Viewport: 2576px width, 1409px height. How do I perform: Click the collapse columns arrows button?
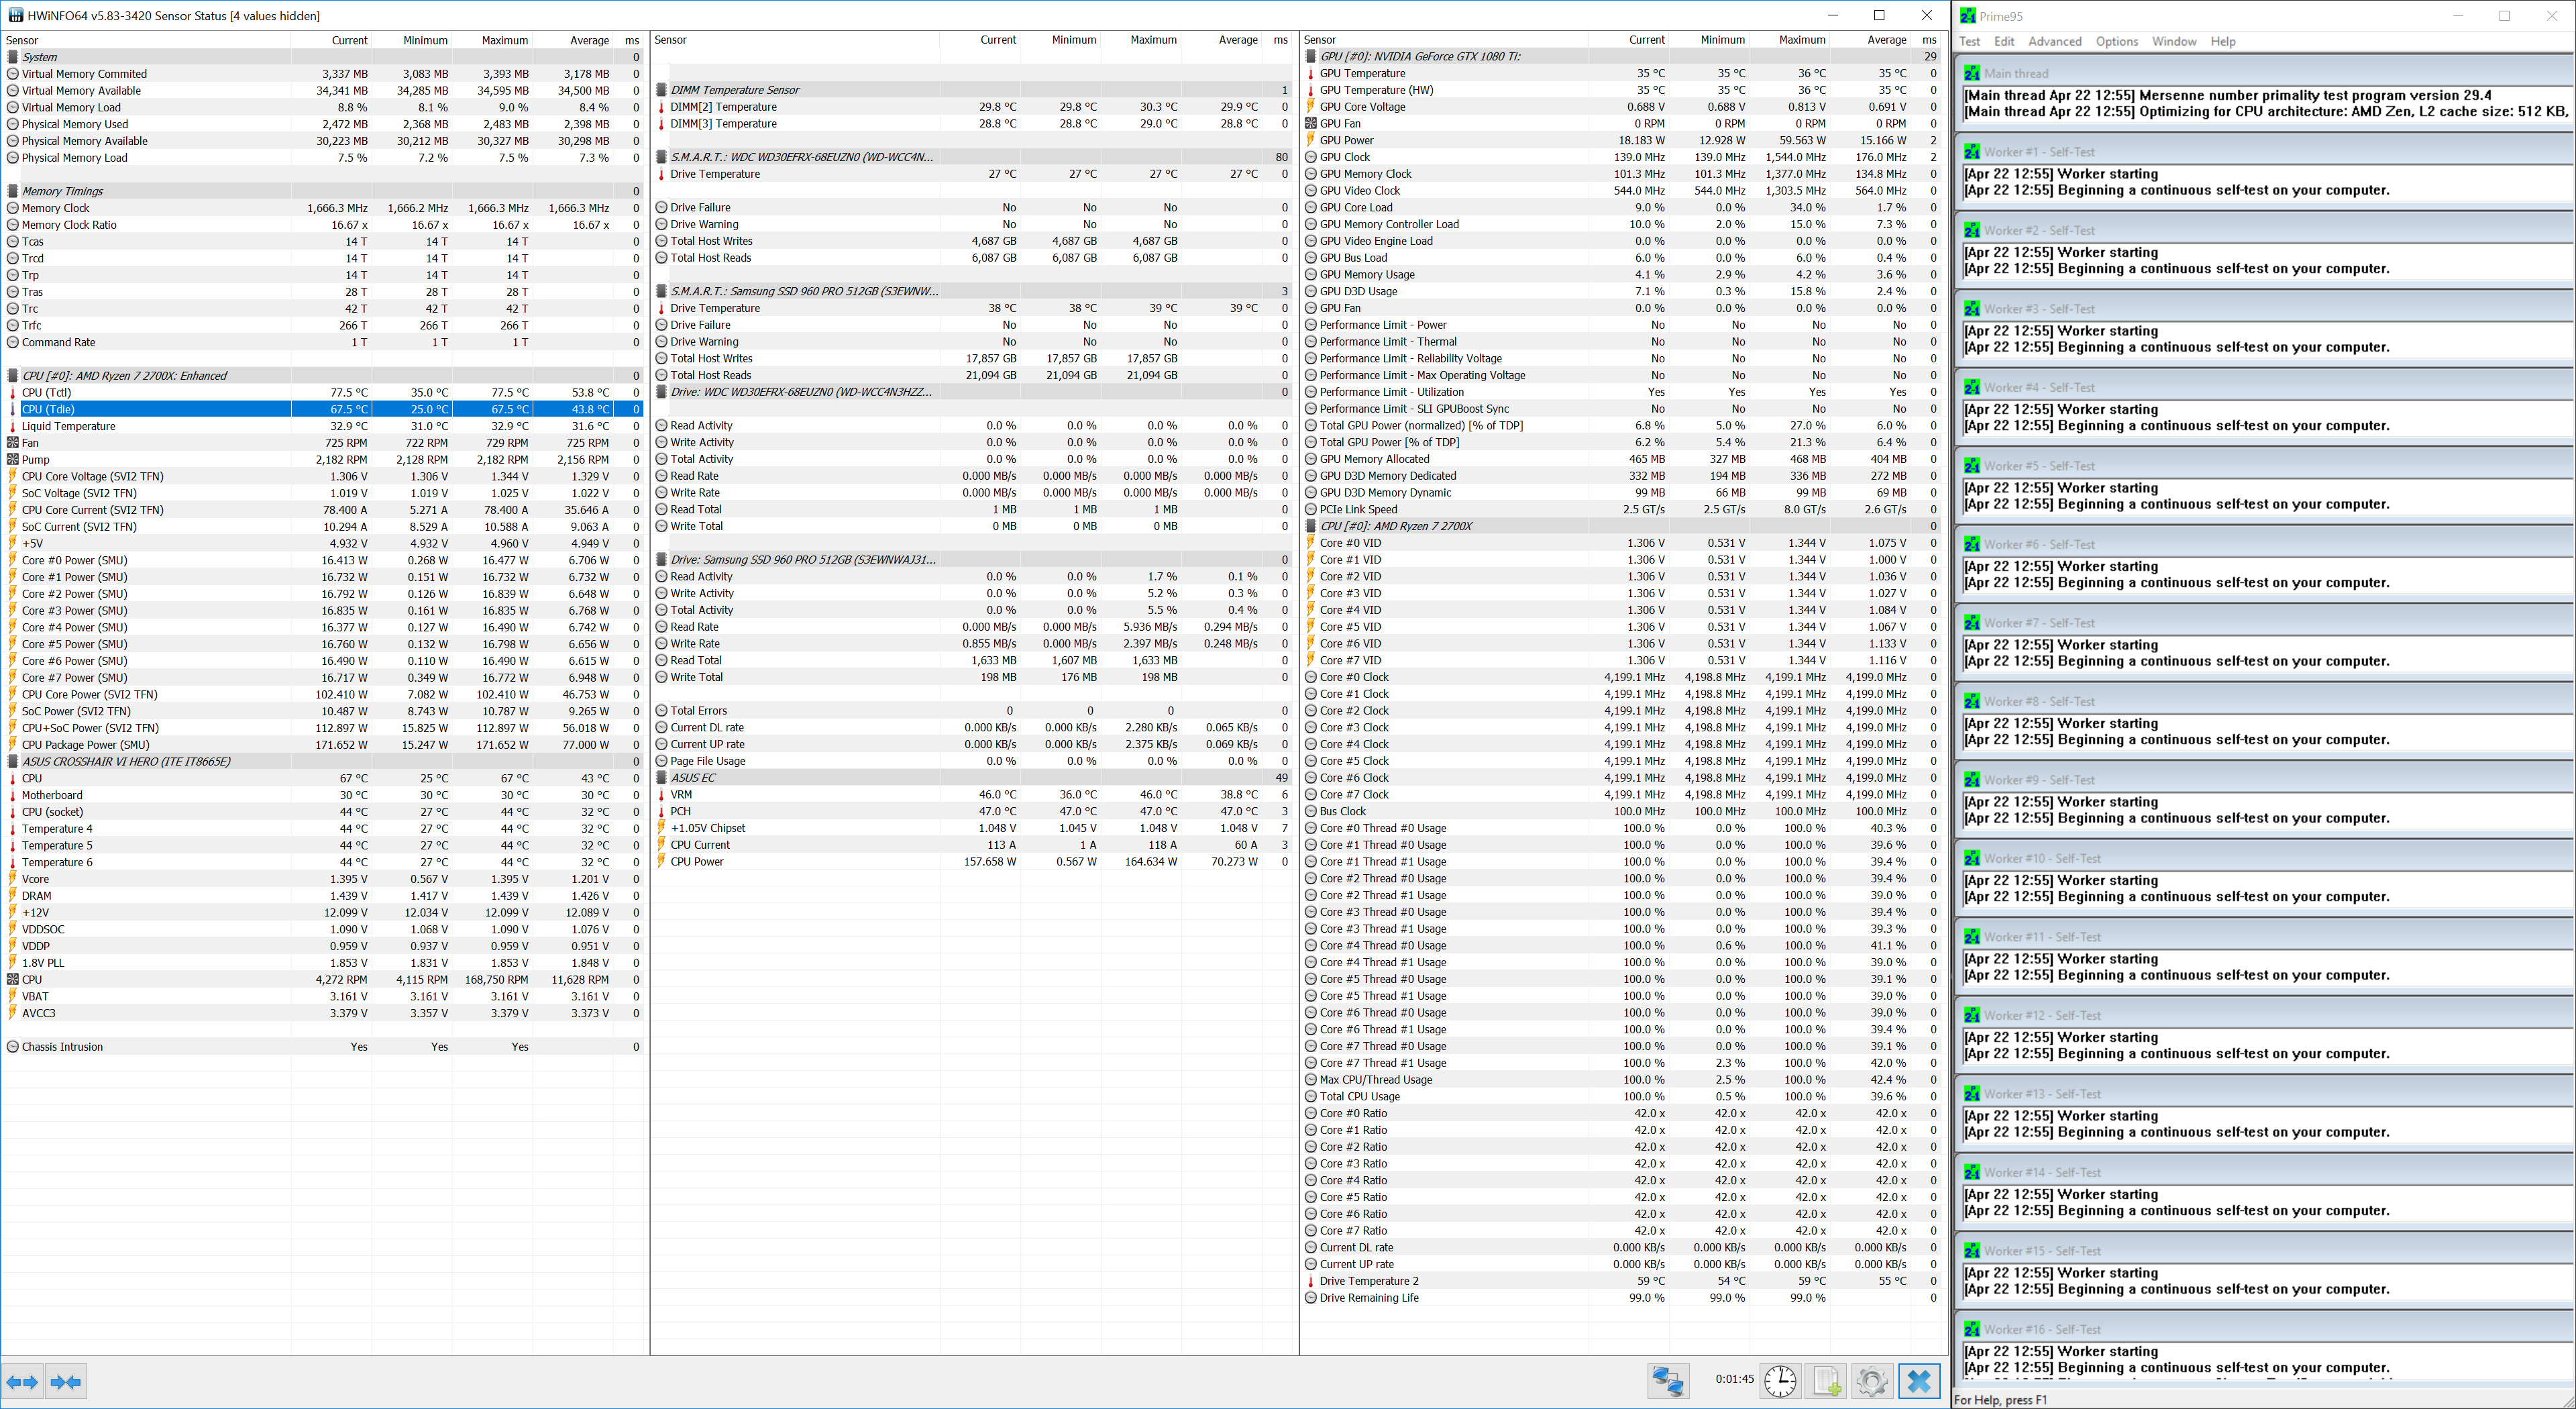tap(66, 1382)
